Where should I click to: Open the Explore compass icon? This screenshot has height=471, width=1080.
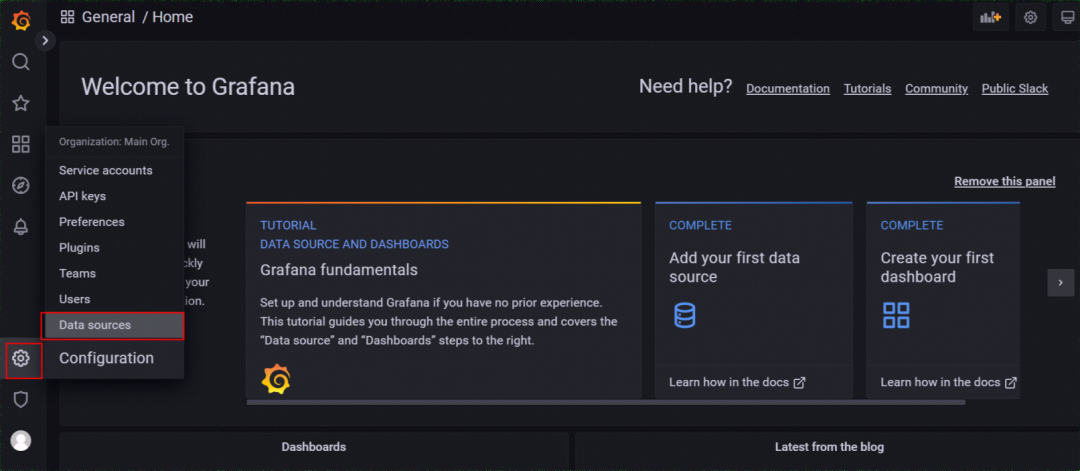[x=21, y=185]
